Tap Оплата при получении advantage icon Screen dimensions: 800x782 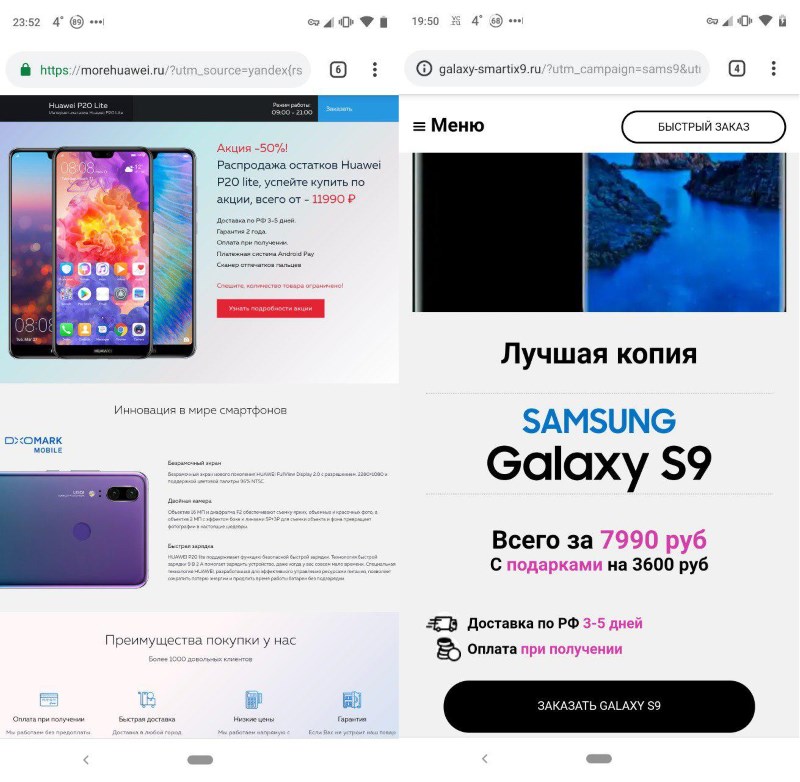(49, 699)
